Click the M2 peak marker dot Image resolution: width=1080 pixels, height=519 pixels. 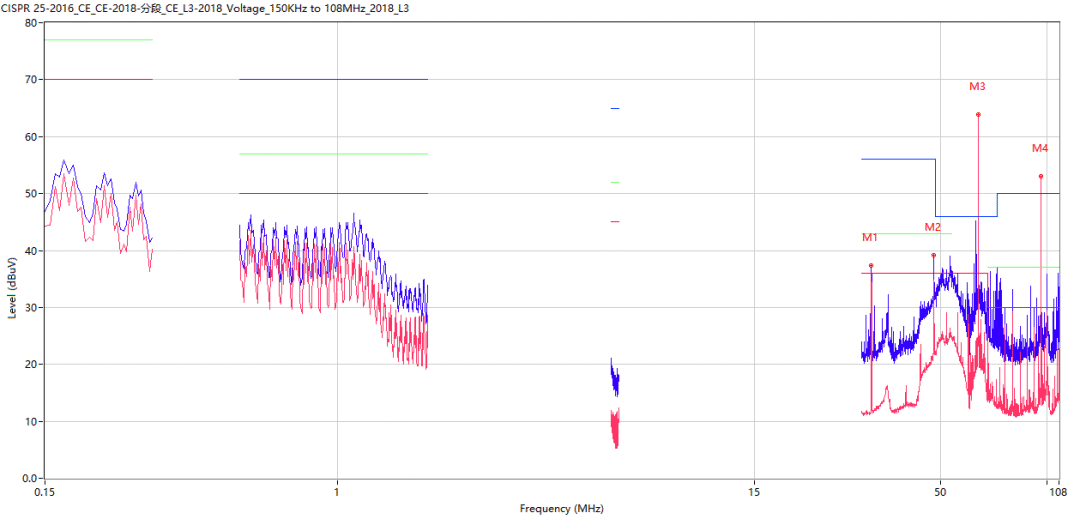[x=934, y=255]
